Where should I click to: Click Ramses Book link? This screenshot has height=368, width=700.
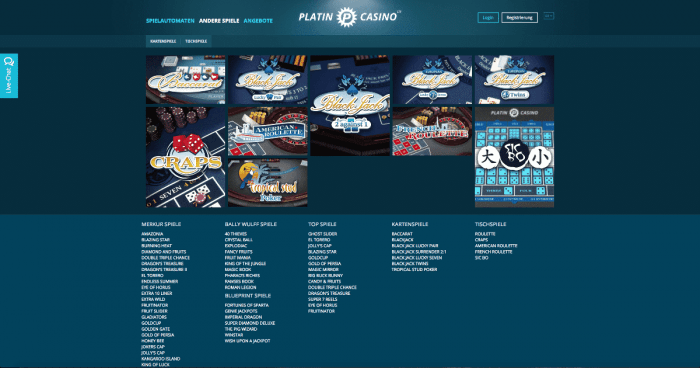pyautogui.click(x=239, y=281)
